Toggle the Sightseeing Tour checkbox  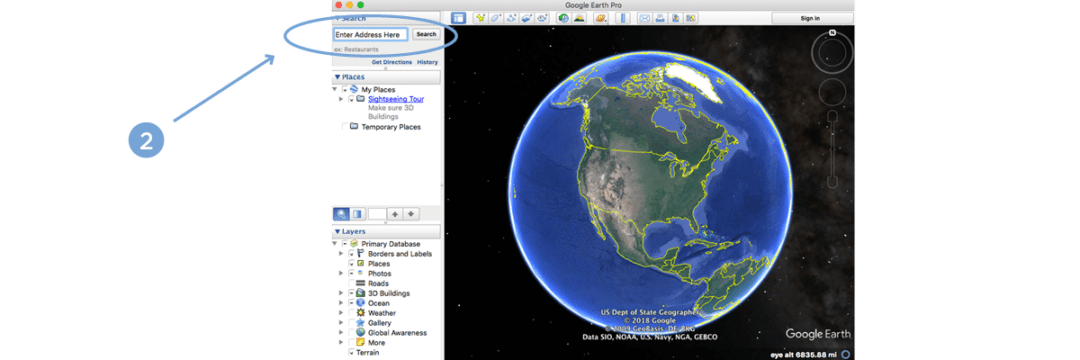pos(351,99)
